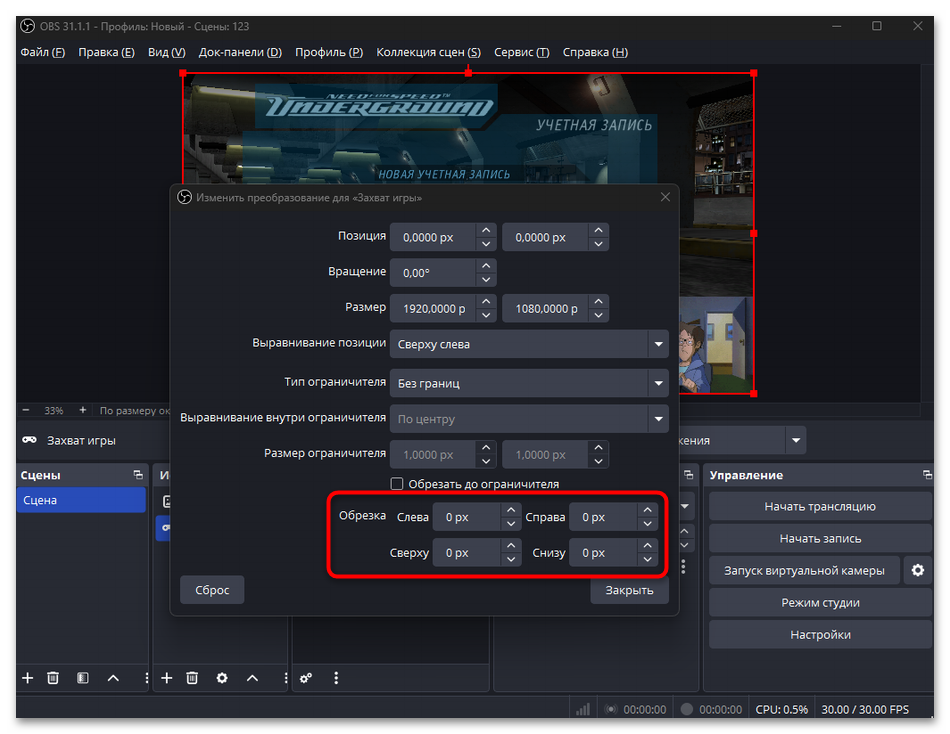The height and width of the screenshot is (734, 950).
Task: Expand dropdown arrow right of transform dialog
Action: point(796,440)
